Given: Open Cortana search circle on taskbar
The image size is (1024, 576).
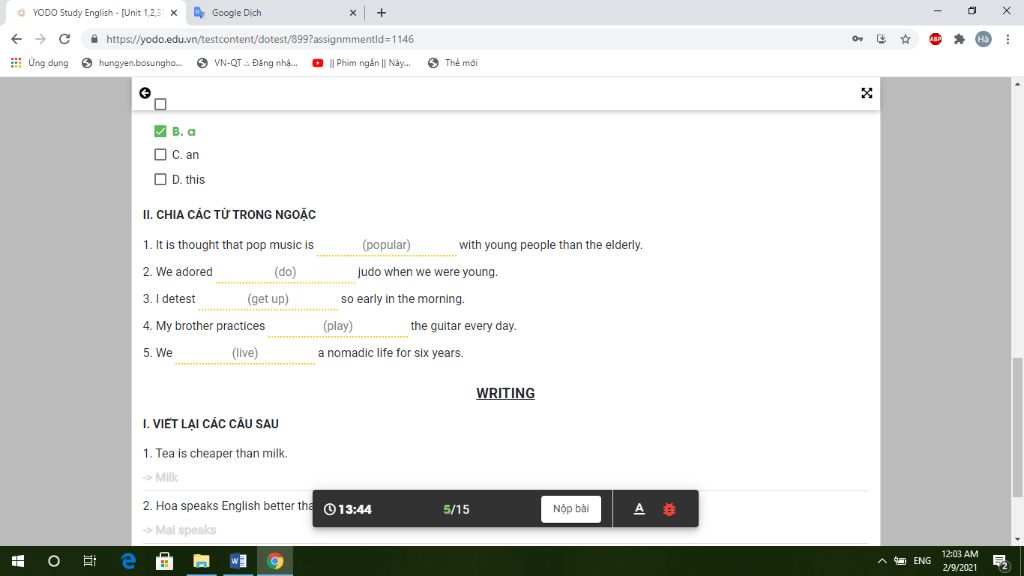Looking at the screenshot, I should (54, 561).
